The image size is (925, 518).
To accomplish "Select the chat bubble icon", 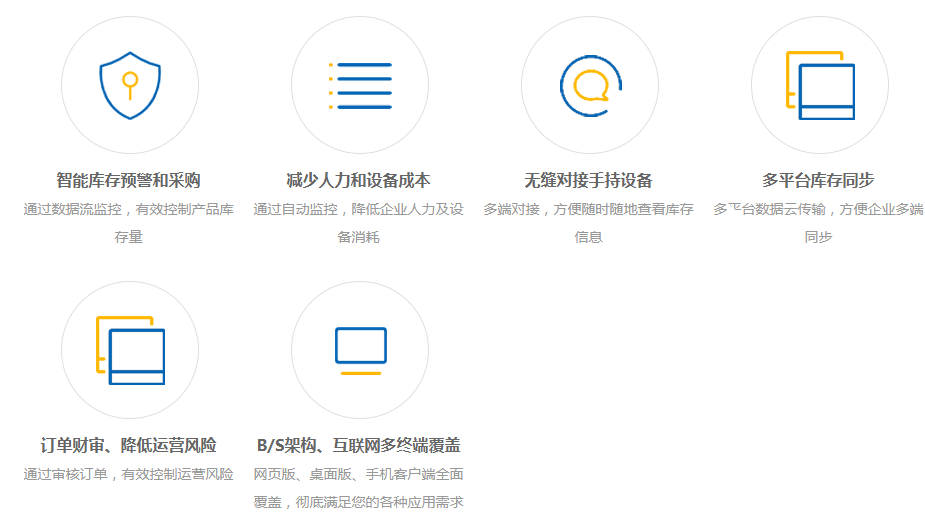I will [590, 85].
